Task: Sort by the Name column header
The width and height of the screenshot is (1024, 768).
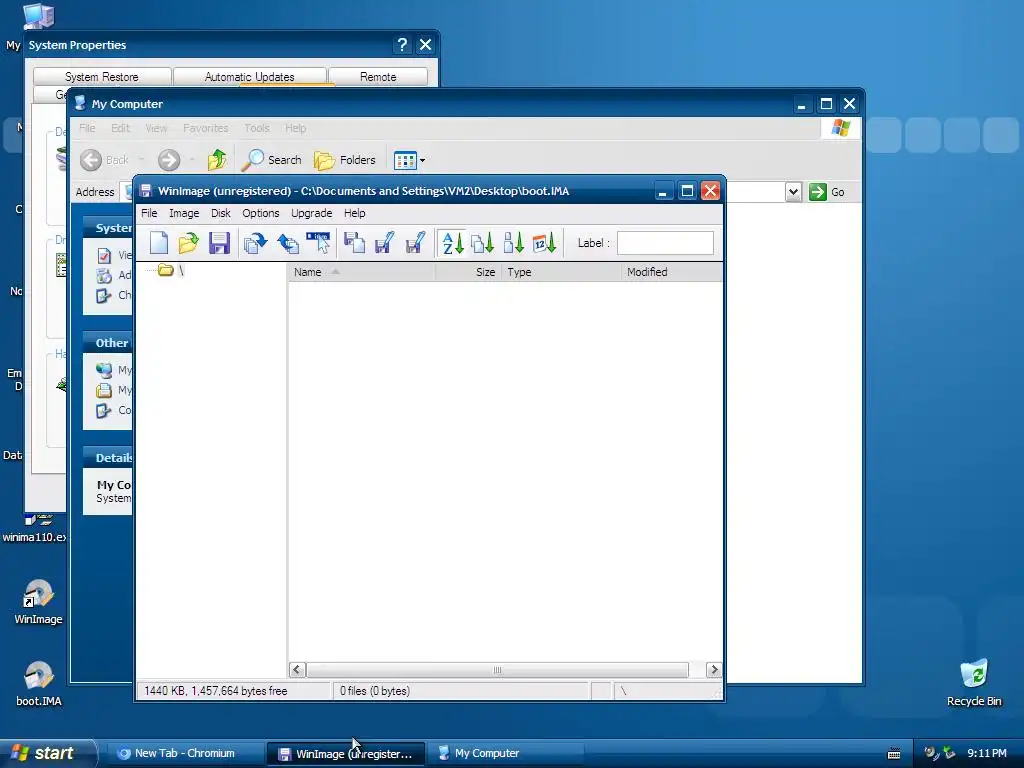Action: click(x=361, y=272)
